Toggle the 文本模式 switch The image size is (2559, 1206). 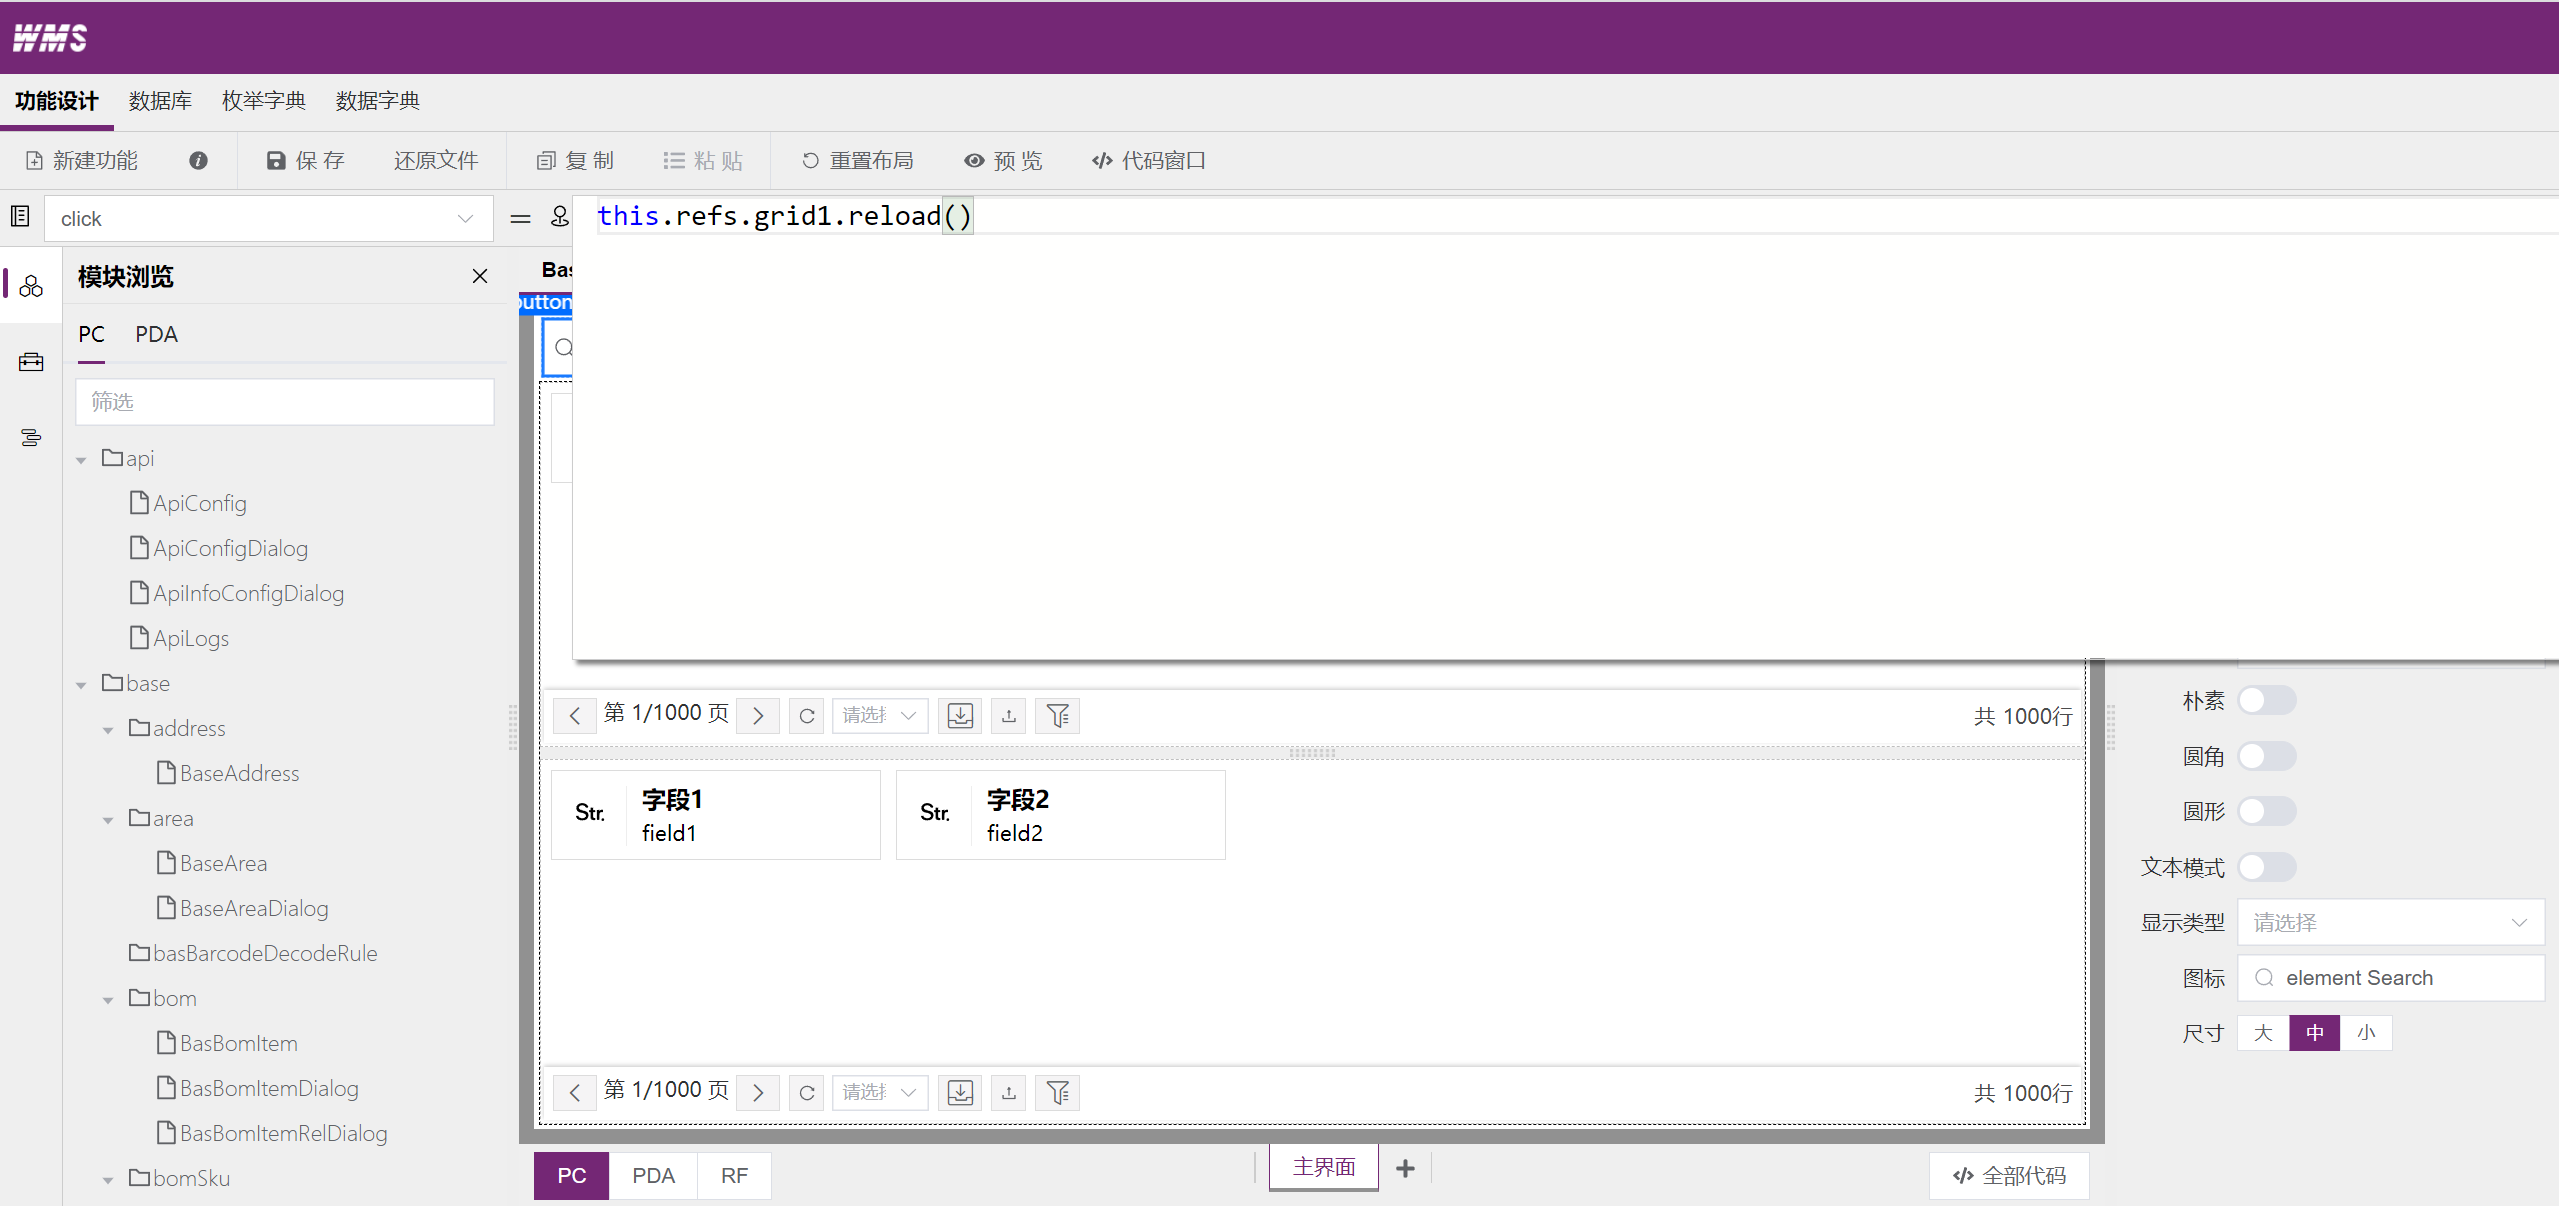tap(2266, 867)
